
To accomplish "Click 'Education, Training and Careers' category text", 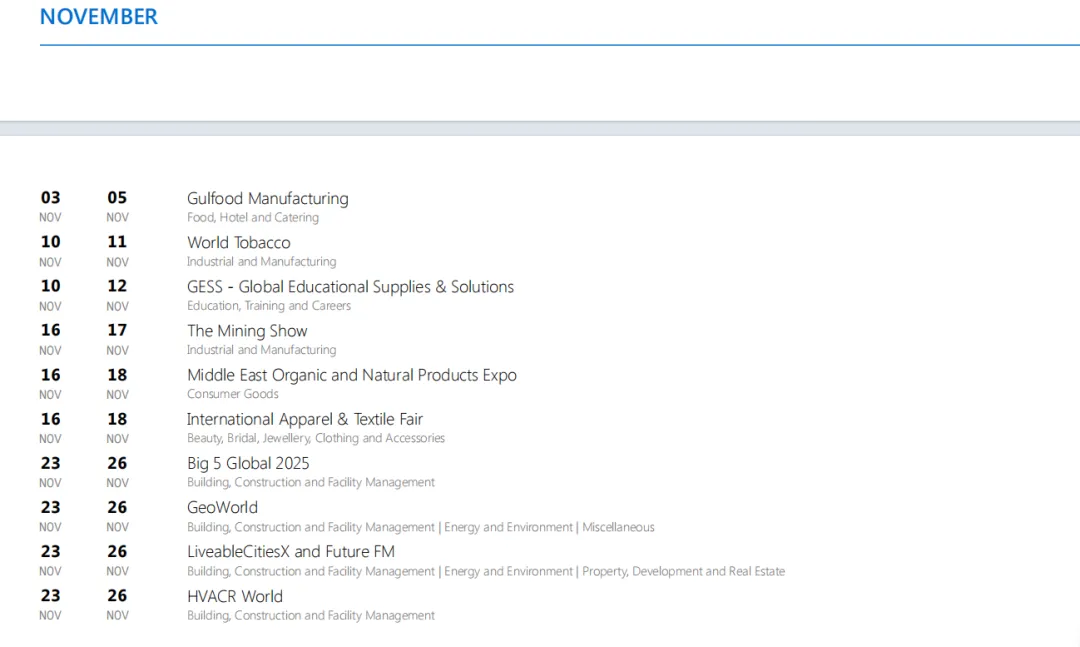I will tap(269, 306).
